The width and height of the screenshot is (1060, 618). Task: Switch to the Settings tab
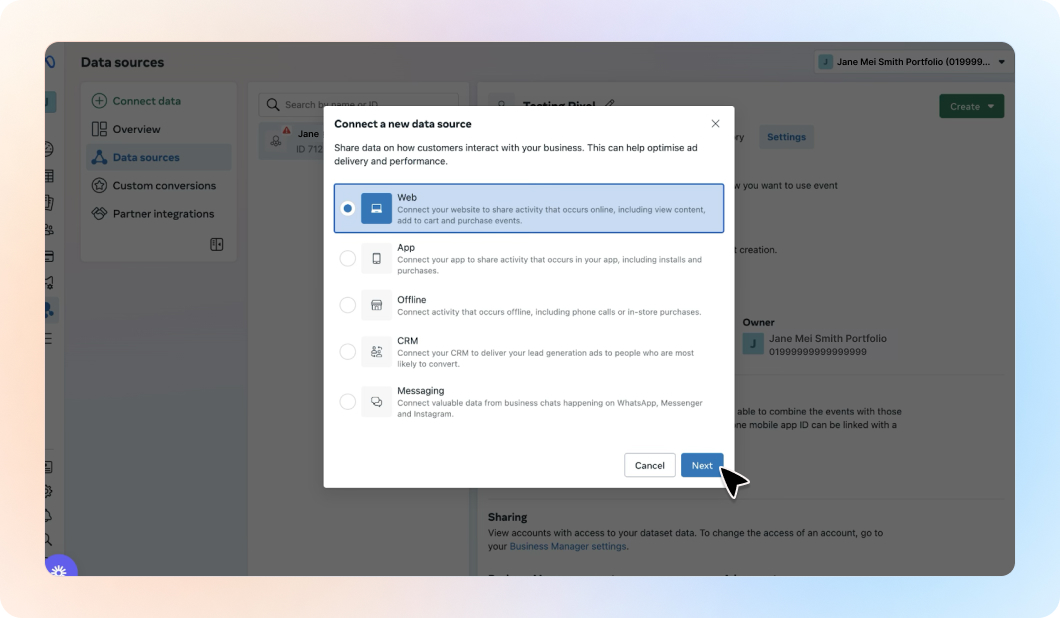pos(786,137)
